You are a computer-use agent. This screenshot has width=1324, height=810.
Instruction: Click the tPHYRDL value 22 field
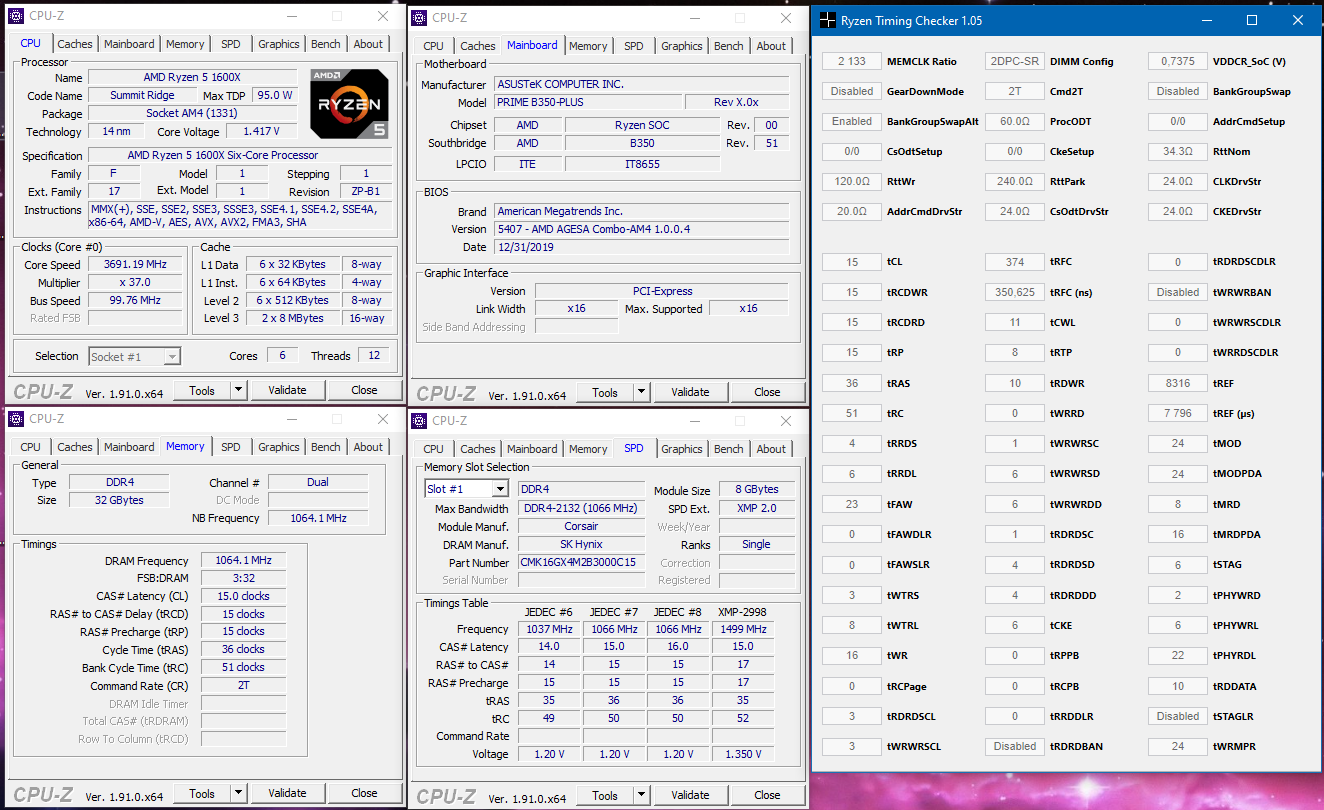pyautogui.click(x=1178, y=656)
